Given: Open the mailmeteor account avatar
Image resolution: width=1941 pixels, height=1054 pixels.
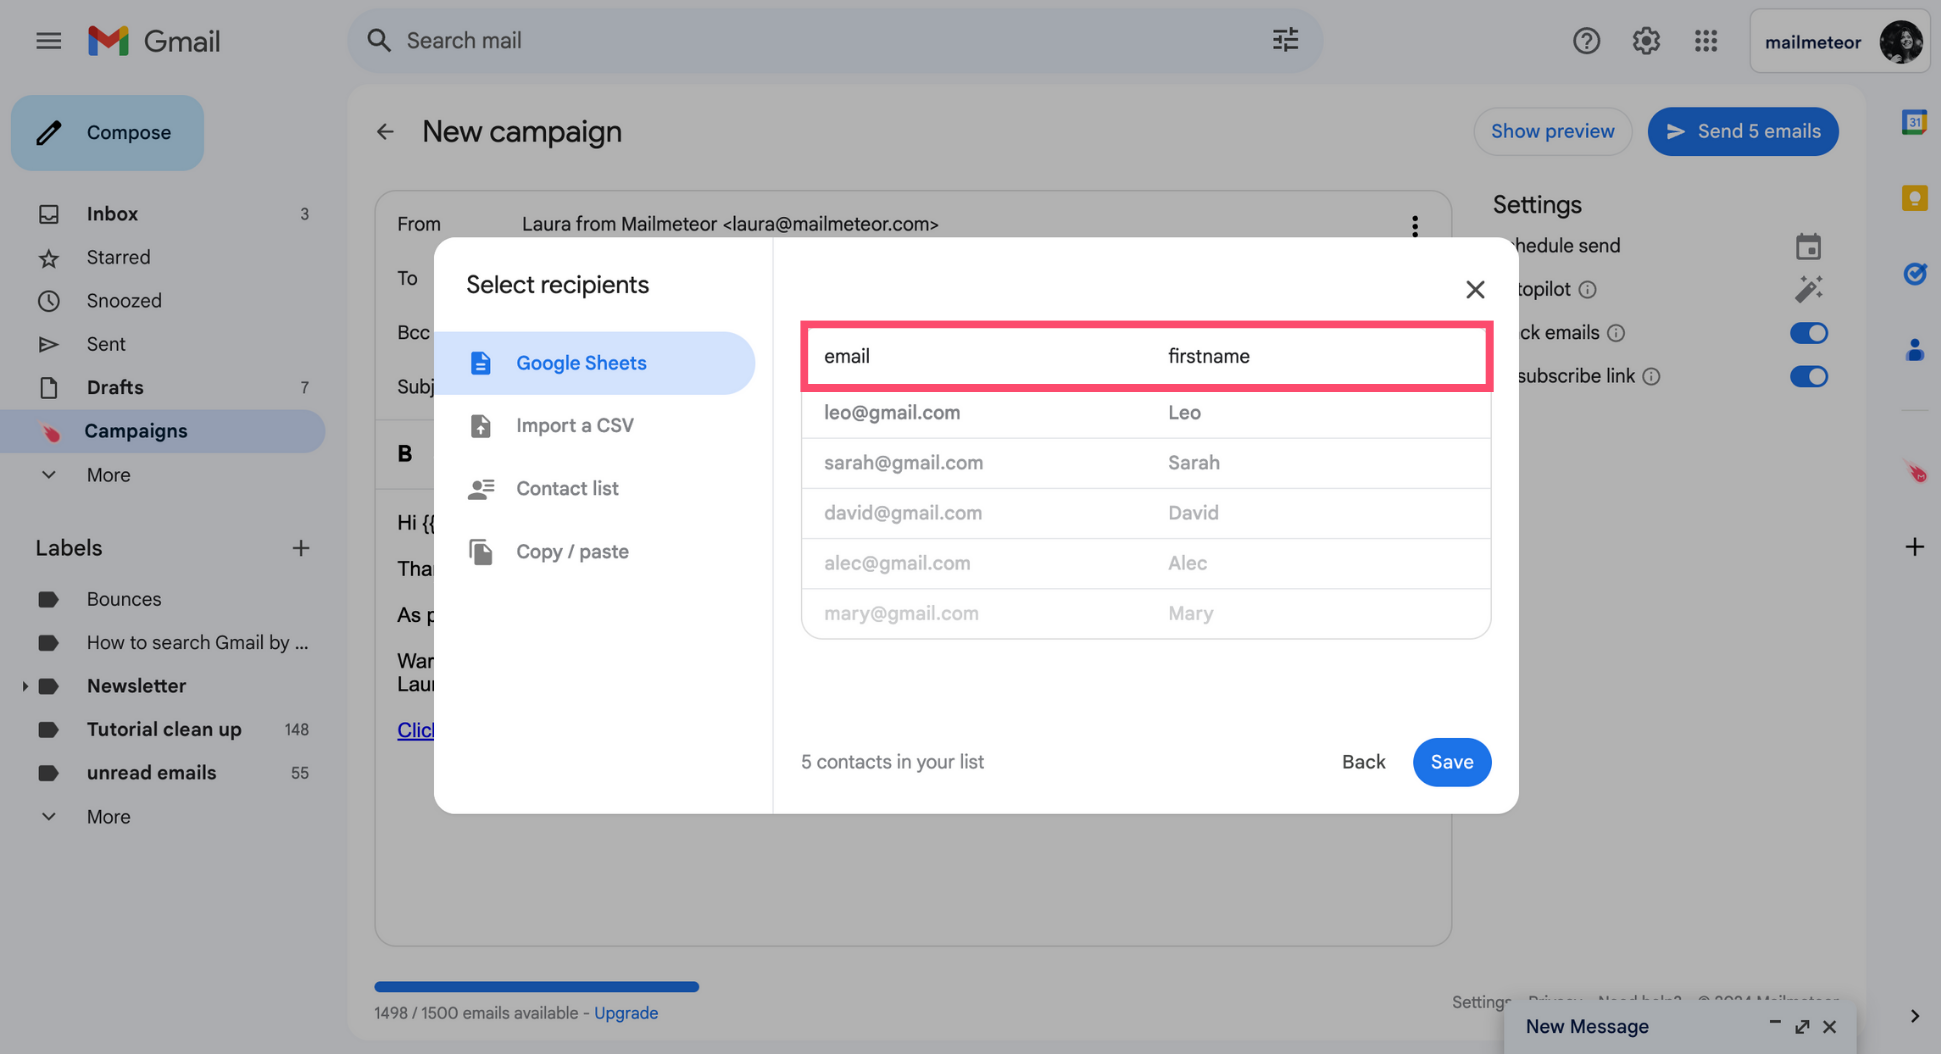Looking at the screenshot, I should (1901, 41).
